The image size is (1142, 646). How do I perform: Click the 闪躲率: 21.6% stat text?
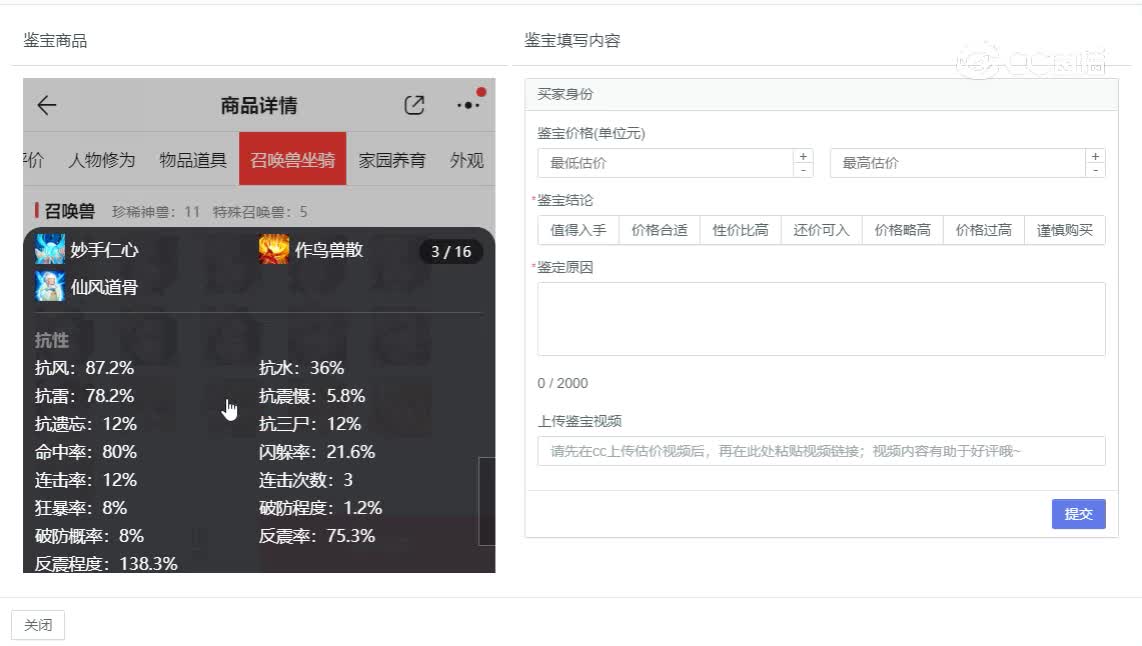tap(317, 452)
